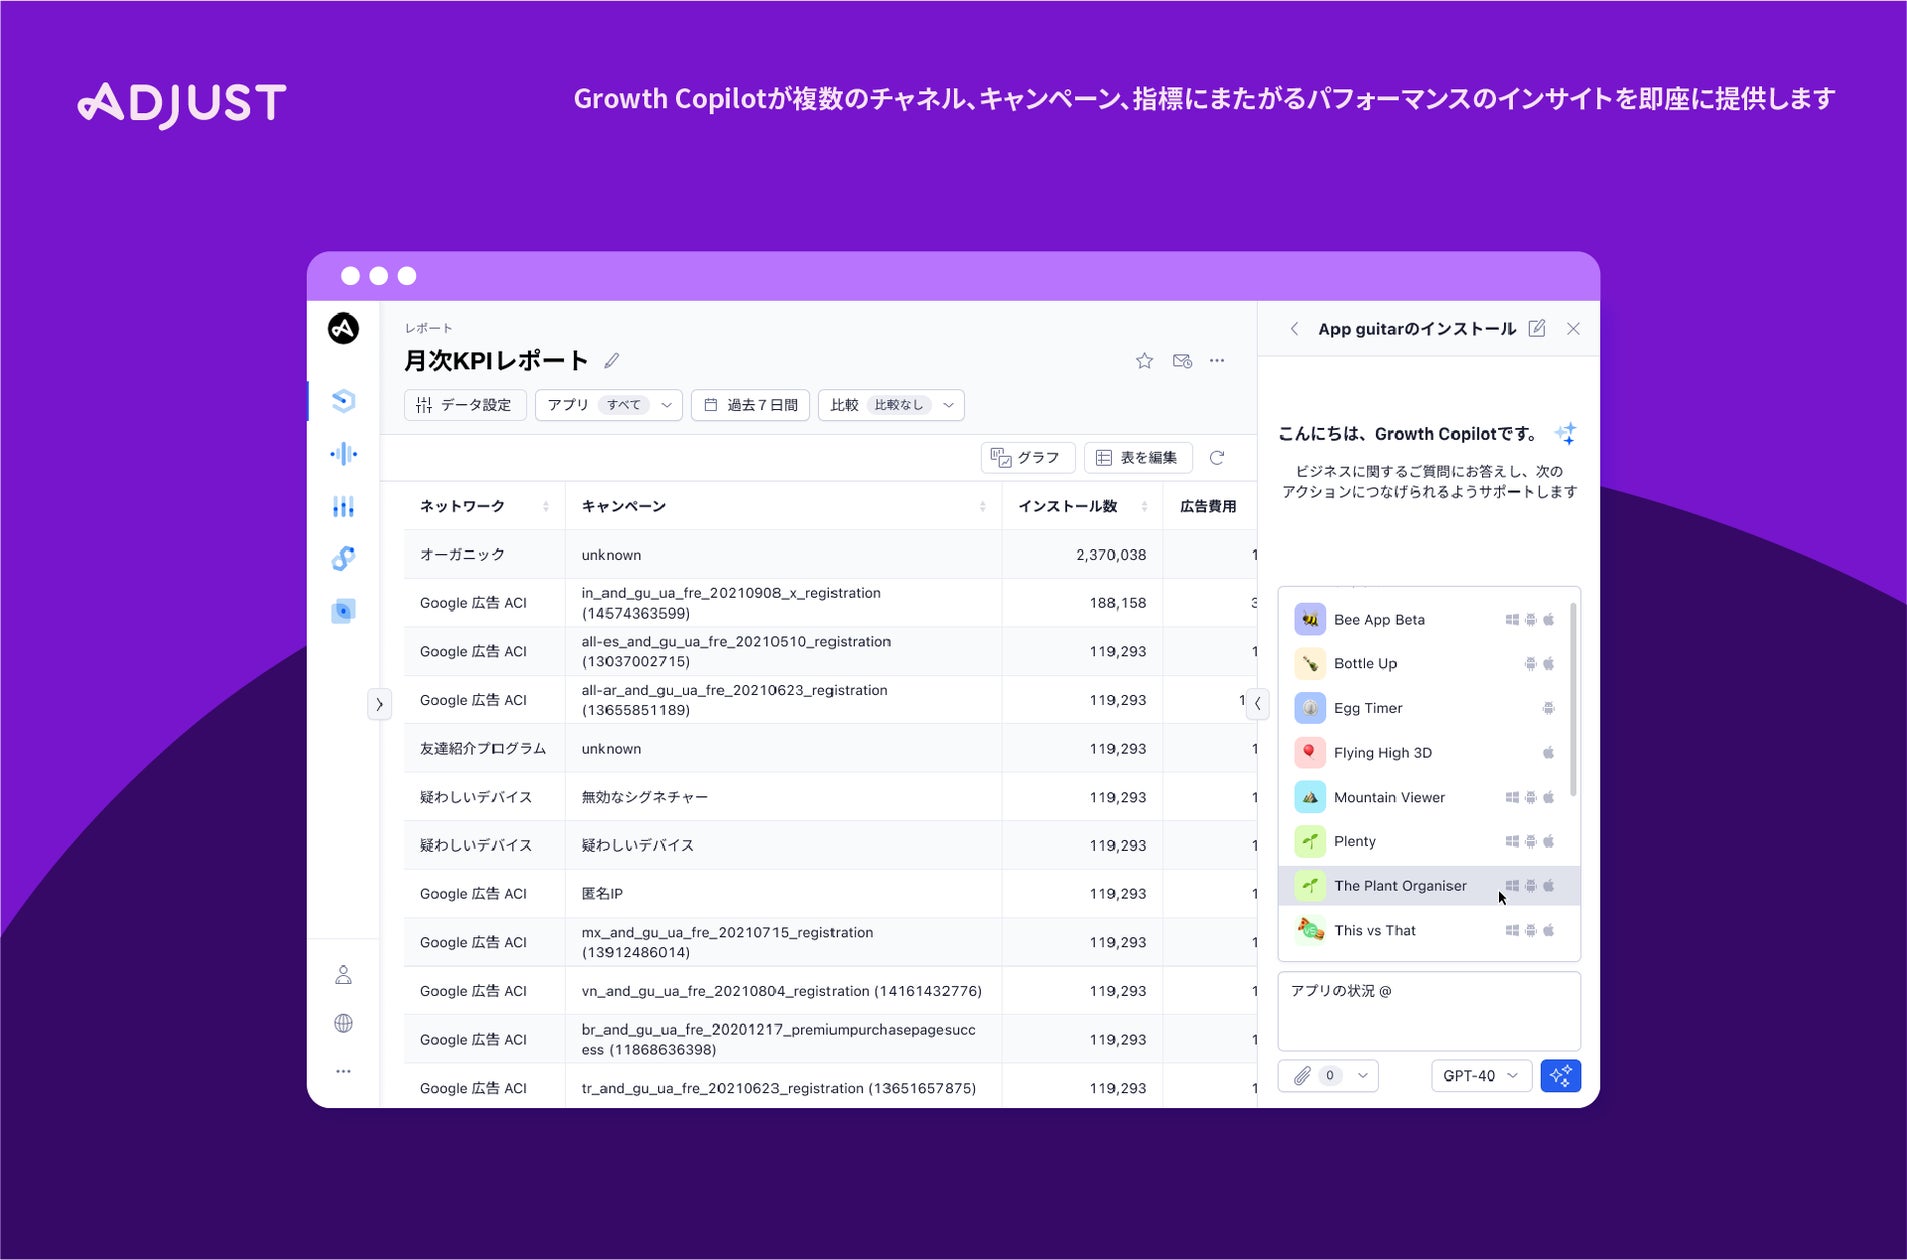
Task: Click the pencil icon to rename 月次KPIレポート
Action: coord(614,360)
